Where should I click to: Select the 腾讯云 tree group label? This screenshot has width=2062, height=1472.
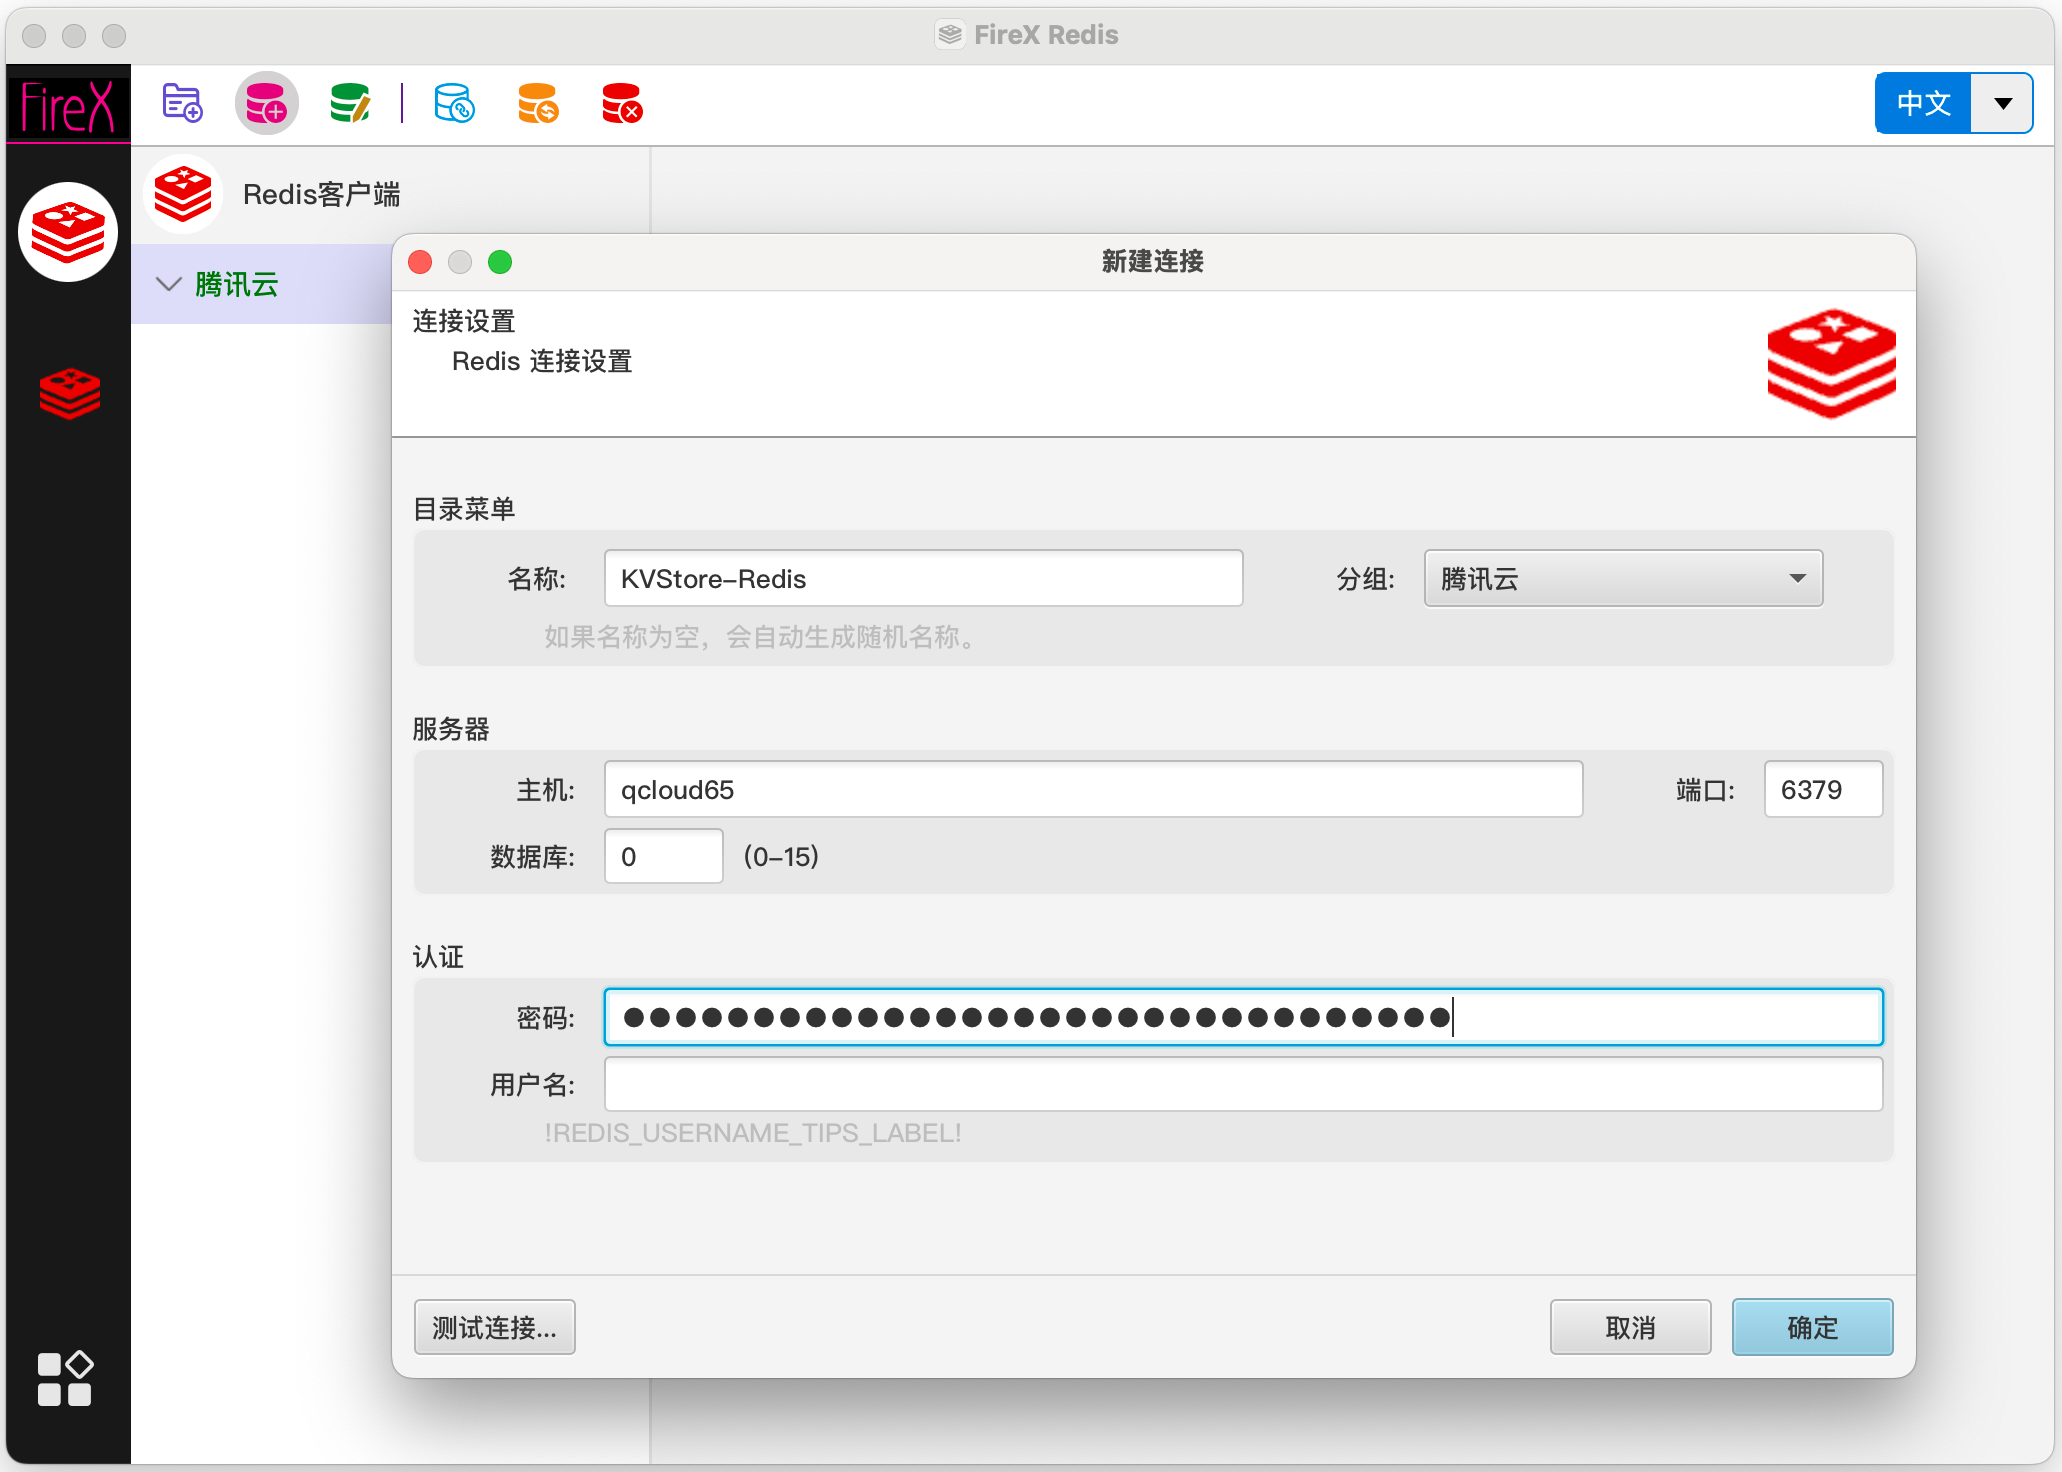(x=237, y=284)
